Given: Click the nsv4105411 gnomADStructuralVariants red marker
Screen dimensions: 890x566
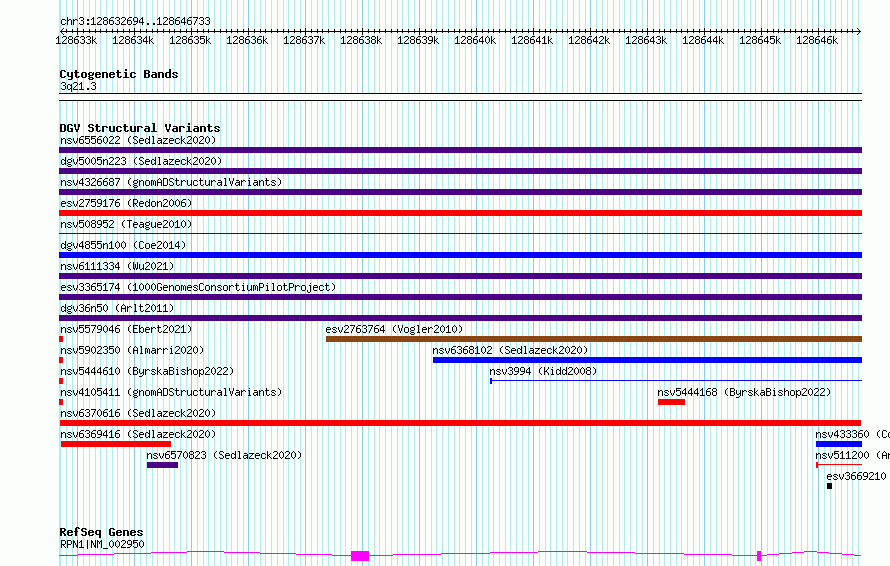Looking at the screenshot, I should click(x=61, y=402).
